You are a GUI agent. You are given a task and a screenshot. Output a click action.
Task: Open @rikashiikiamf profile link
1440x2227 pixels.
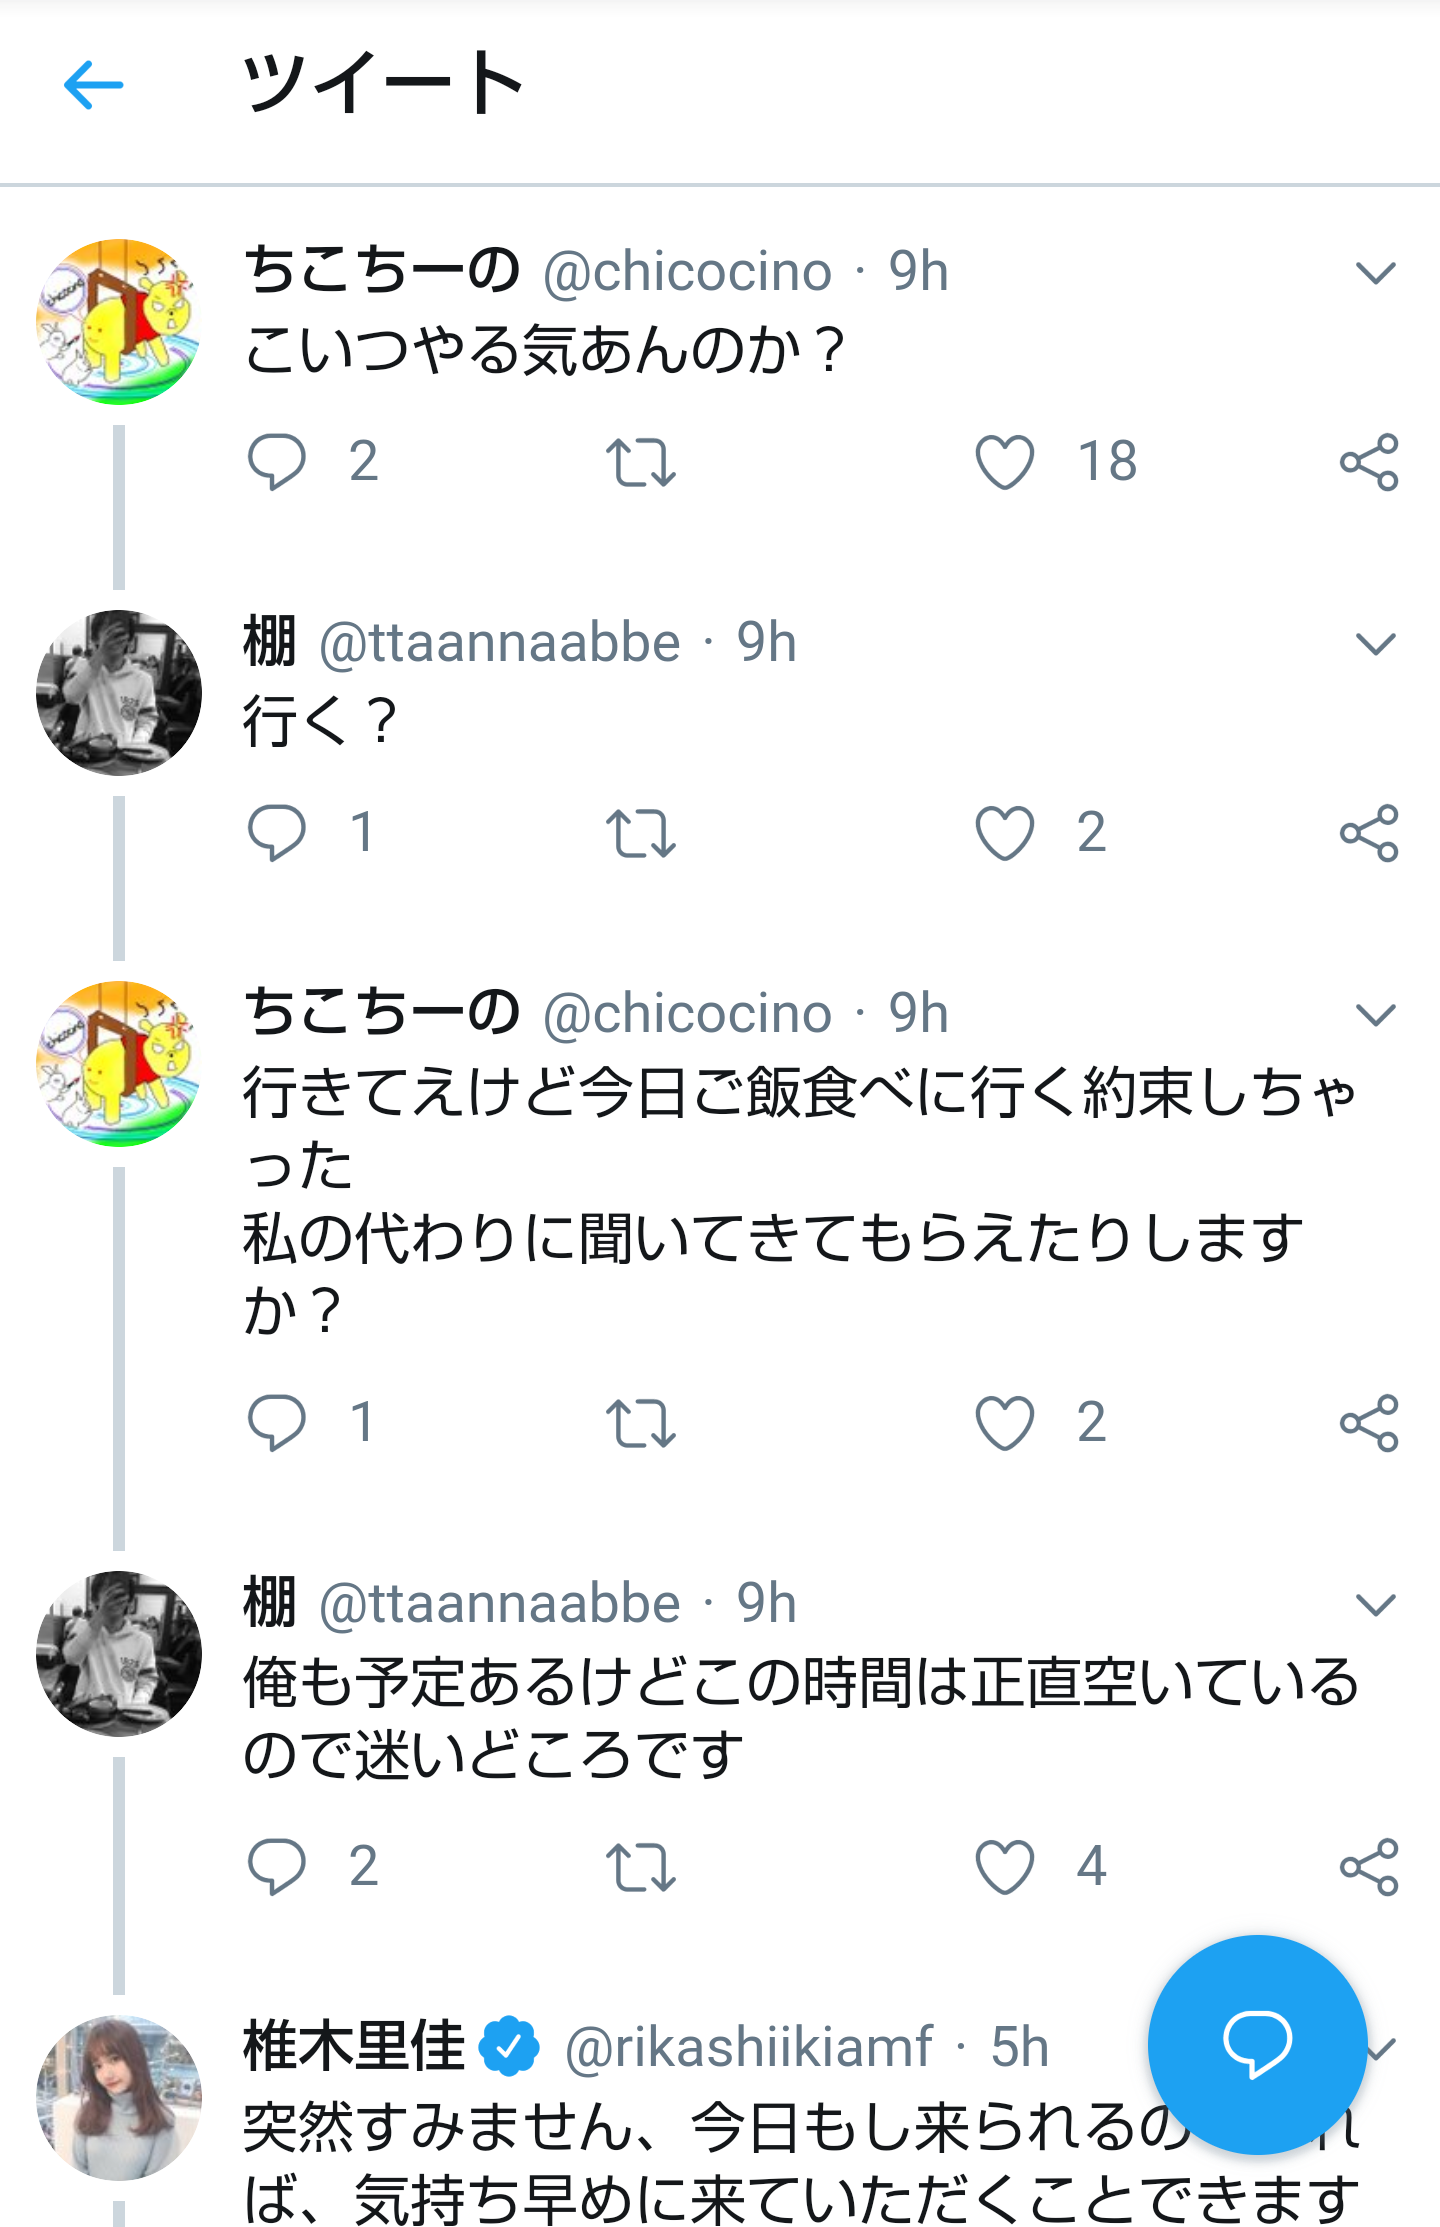pyautogui.click(x=748, y=2047)
